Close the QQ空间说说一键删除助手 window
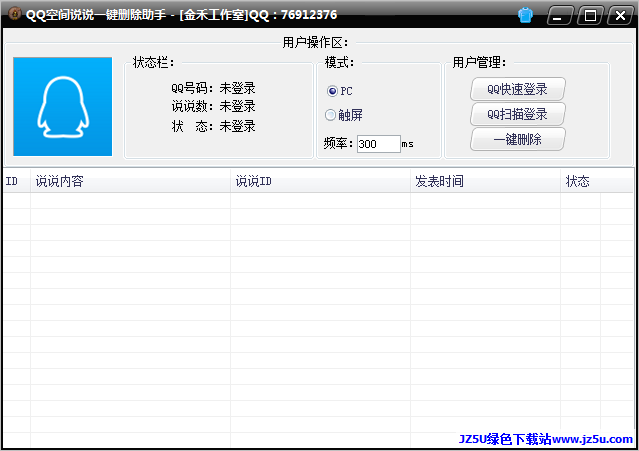The width and height of the screenshot is (639, 451). click(x=620, y=16)
